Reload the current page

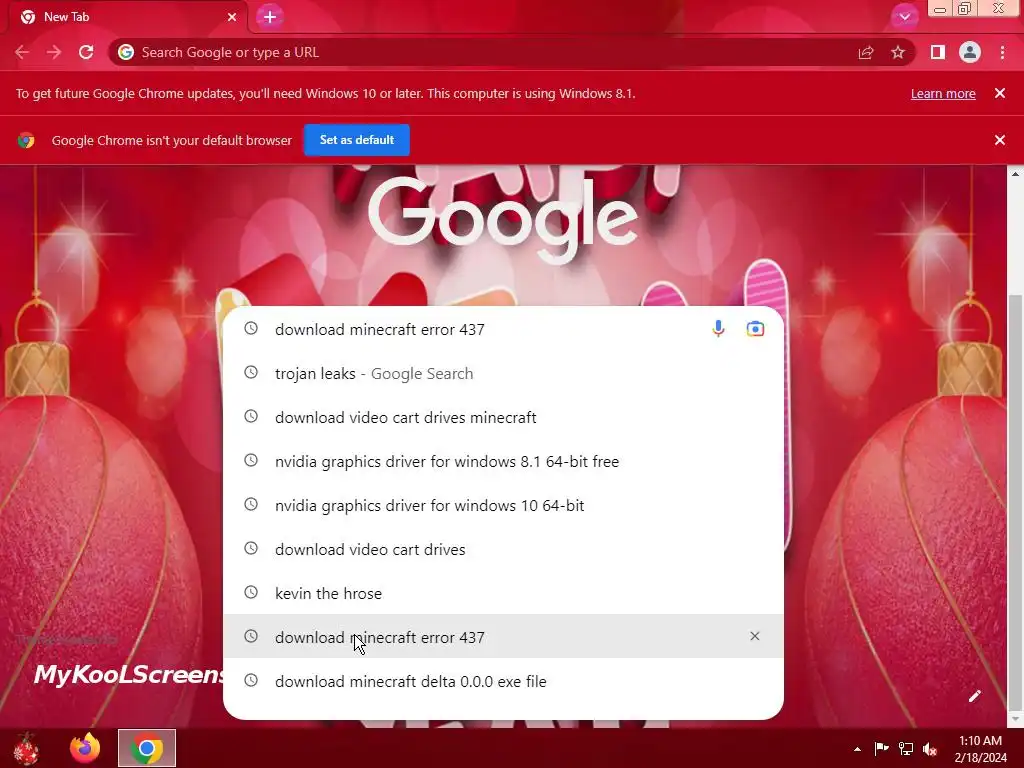point(86,52)
